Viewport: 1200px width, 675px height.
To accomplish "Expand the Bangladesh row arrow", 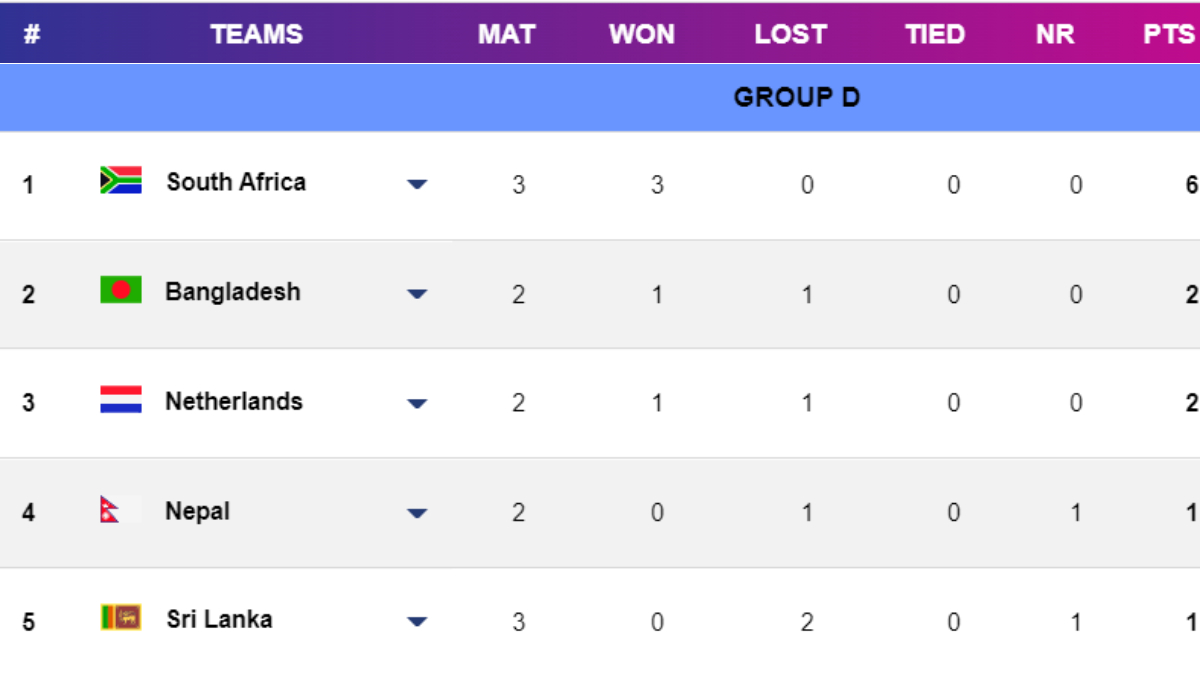I will pos(417,295).
